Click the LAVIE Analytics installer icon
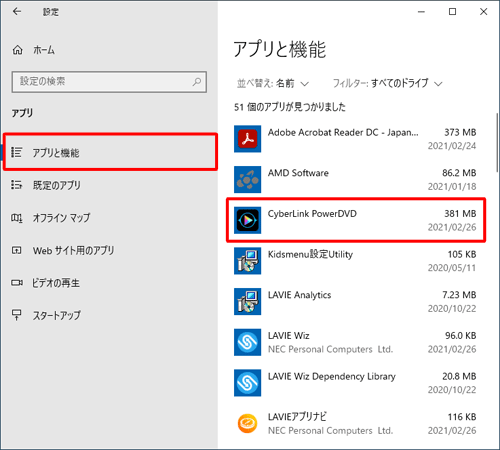Screen dimensions: 500x450 [247, 302]
